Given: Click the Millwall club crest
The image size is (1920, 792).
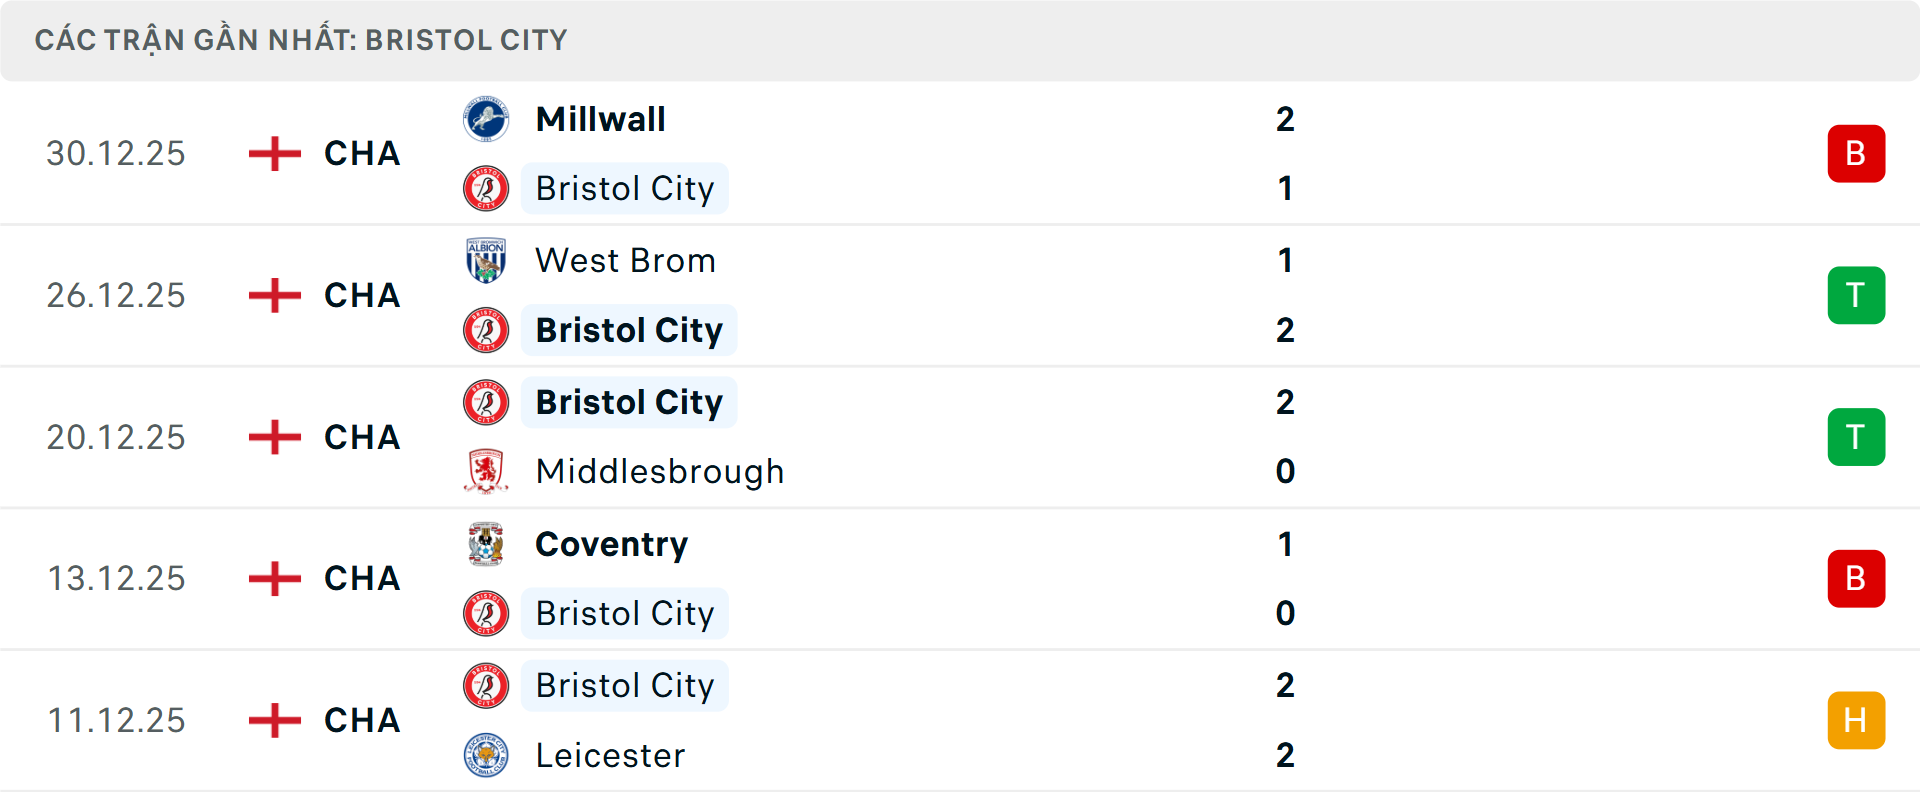Looking at the screenshot, I should pos(487,118).
